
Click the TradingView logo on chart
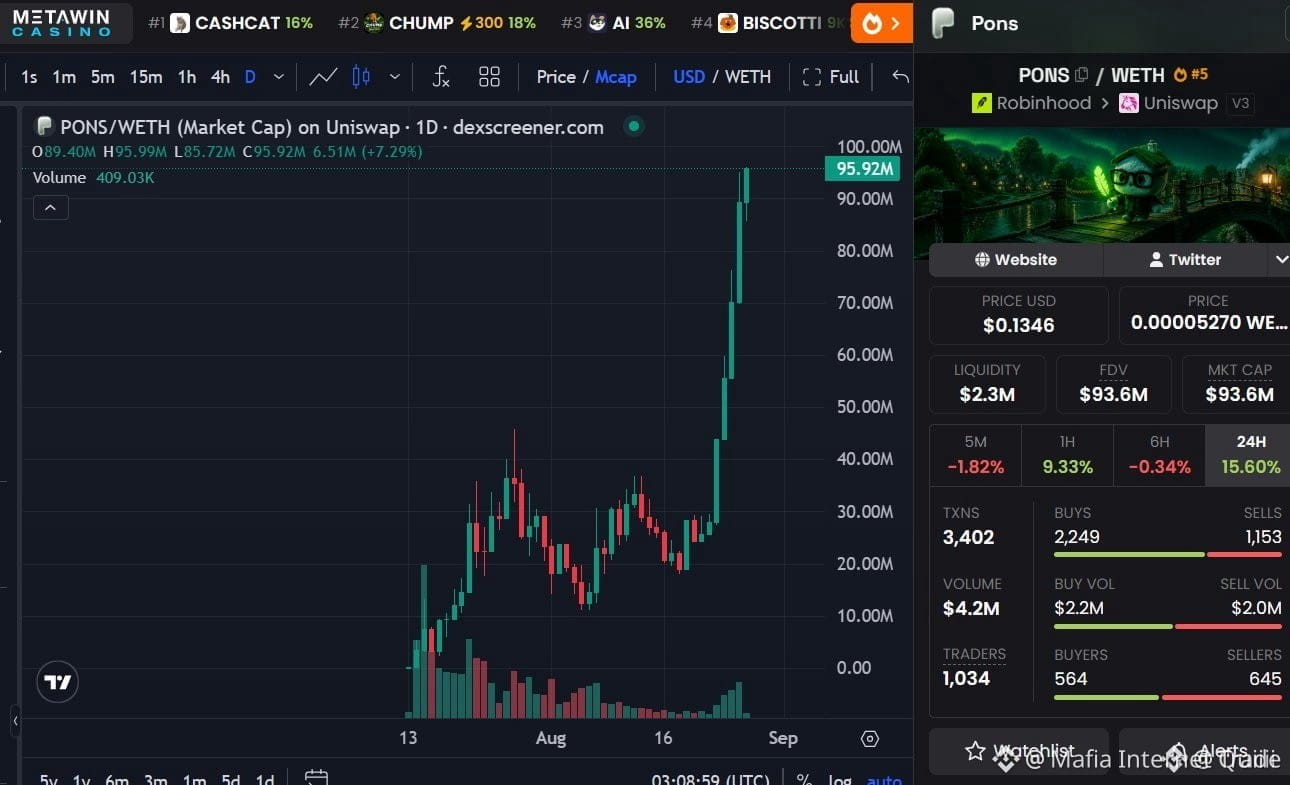(58, 683)
